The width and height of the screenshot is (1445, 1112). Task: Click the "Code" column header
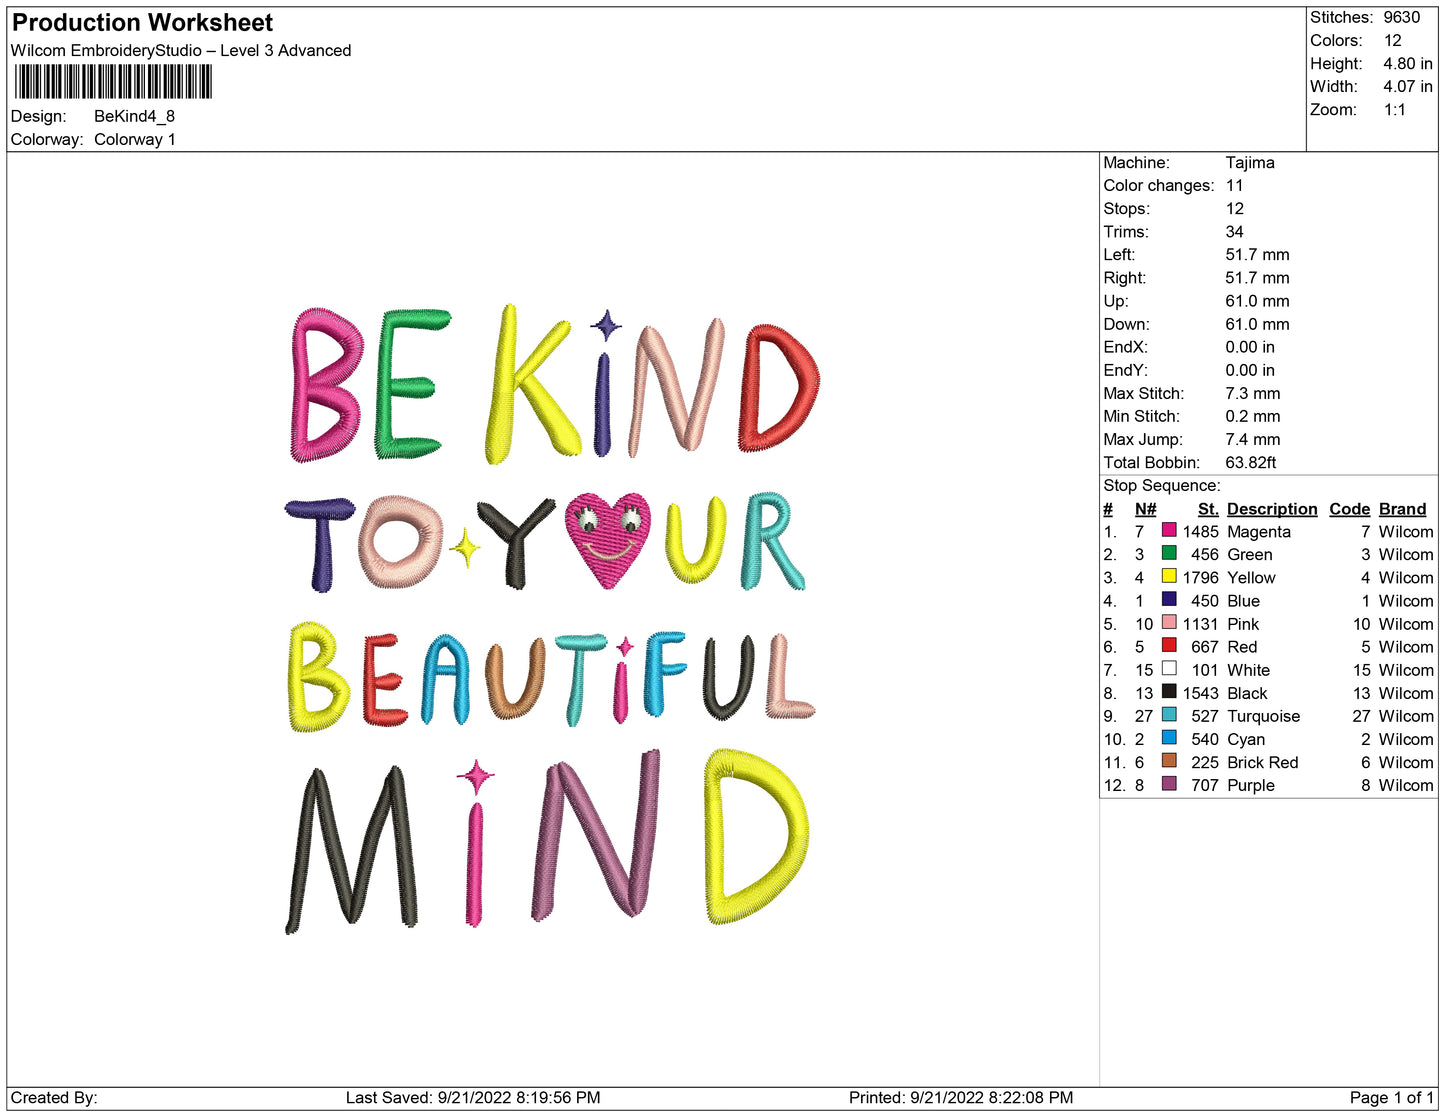point(1349,509)
